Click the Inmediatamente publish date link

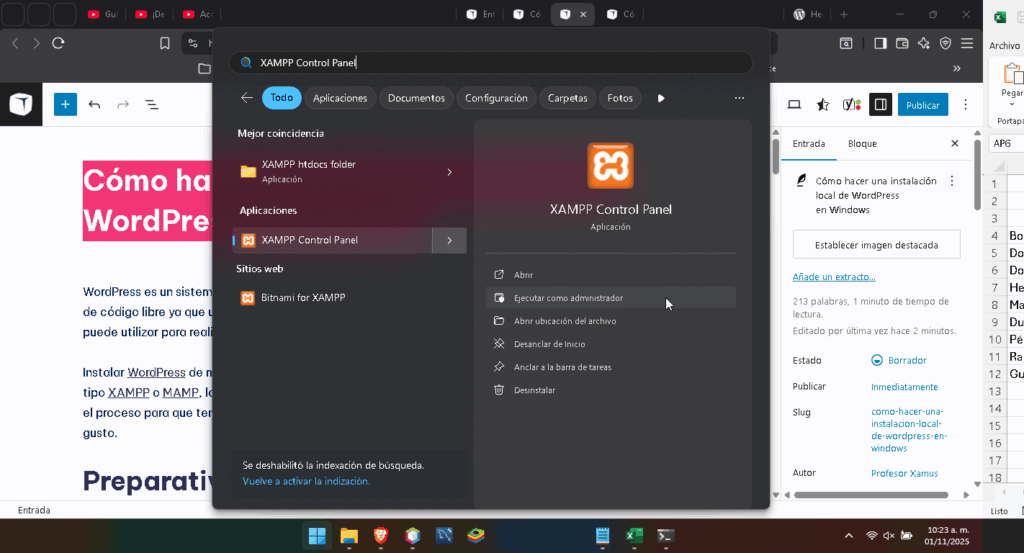[904, 387]
